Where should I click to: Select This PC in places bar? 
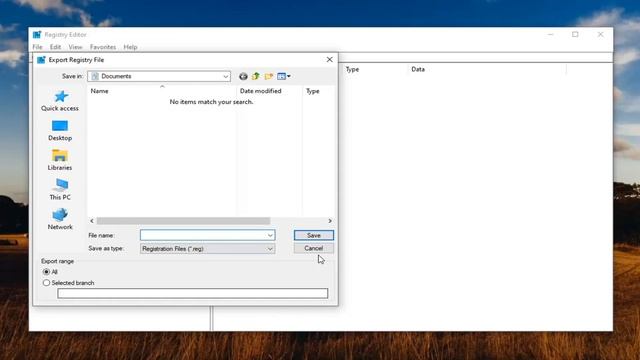(60, 190)
